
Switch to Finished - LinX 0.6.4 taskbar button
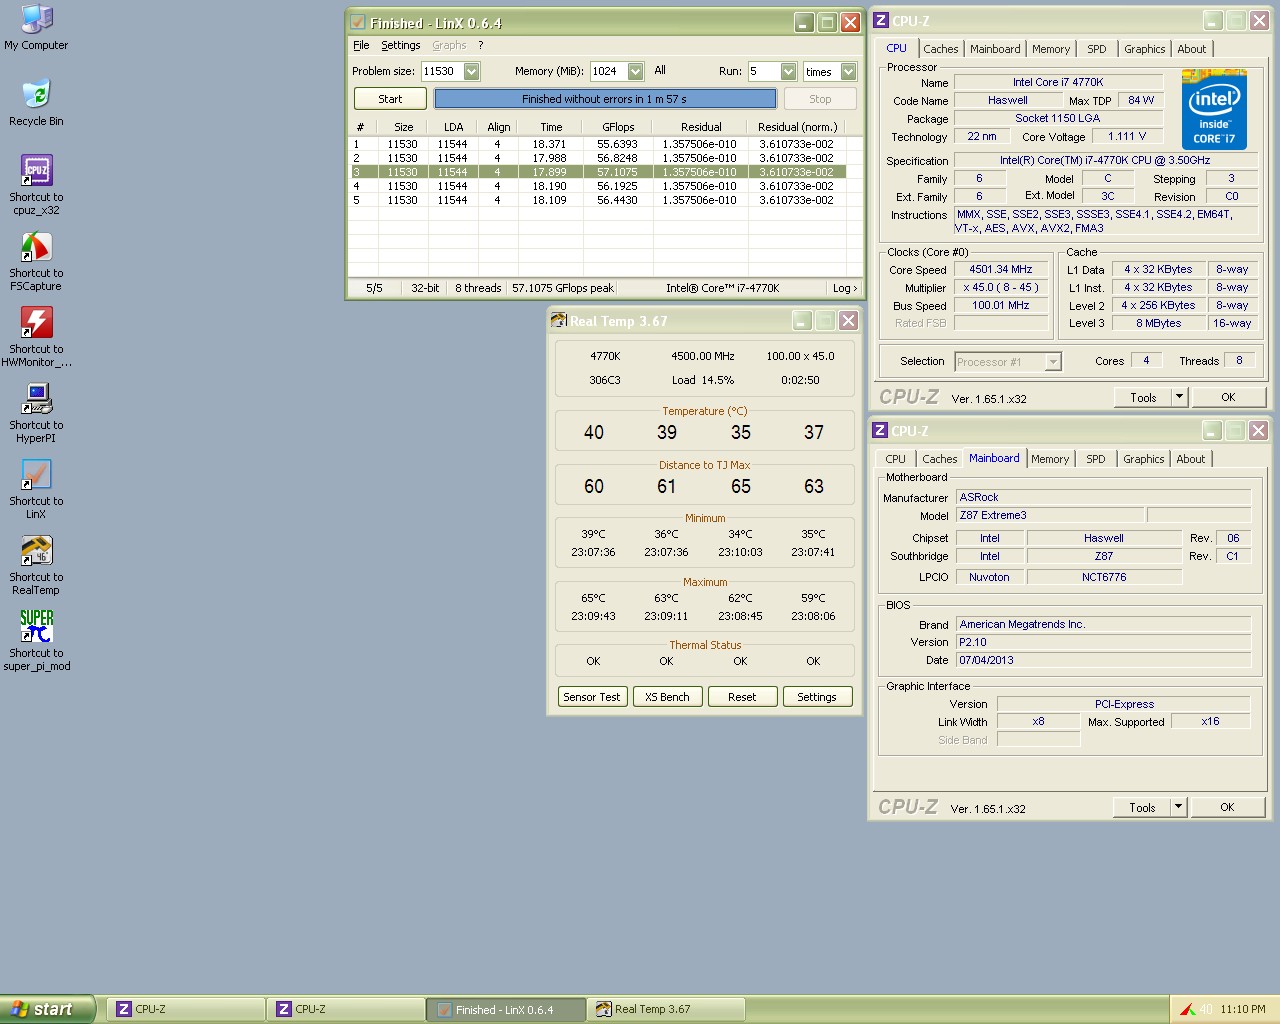[x=506, y=1009]
